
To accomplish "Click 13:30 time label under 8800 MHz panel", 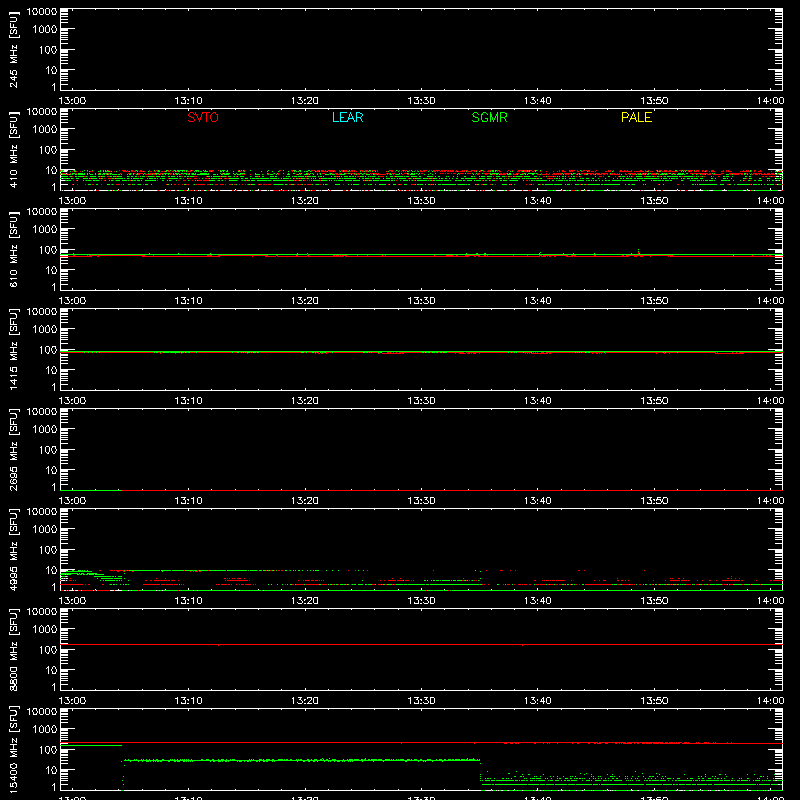I will 421,701.
